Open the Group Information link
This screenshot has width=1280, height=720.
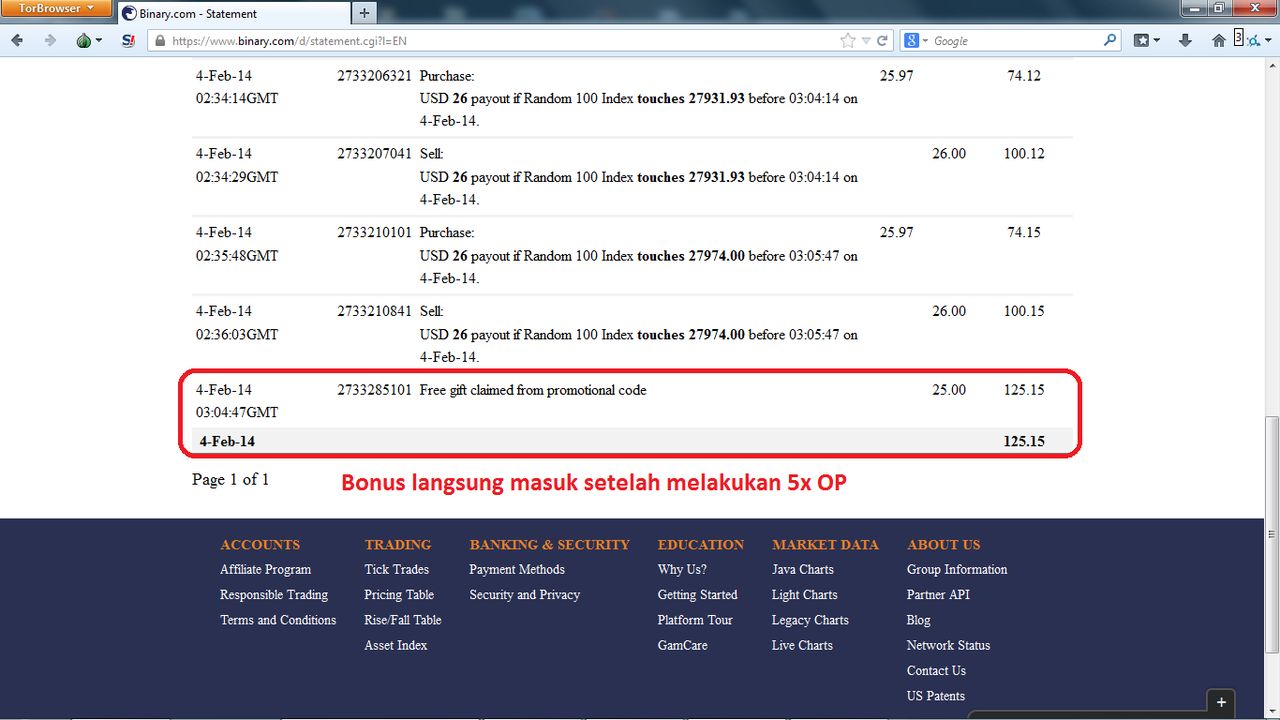pos(957,570)
